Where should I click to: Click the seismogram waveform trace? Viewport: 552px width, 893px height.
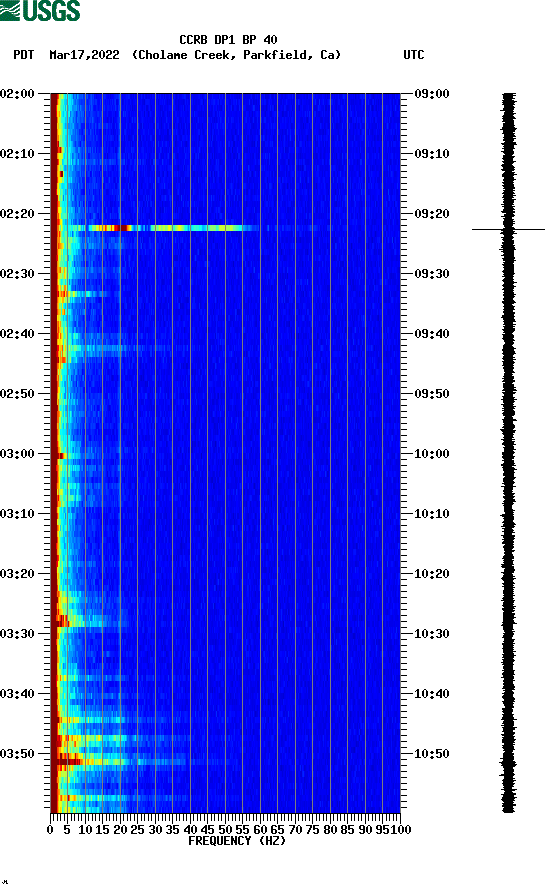tap(509, 453)
